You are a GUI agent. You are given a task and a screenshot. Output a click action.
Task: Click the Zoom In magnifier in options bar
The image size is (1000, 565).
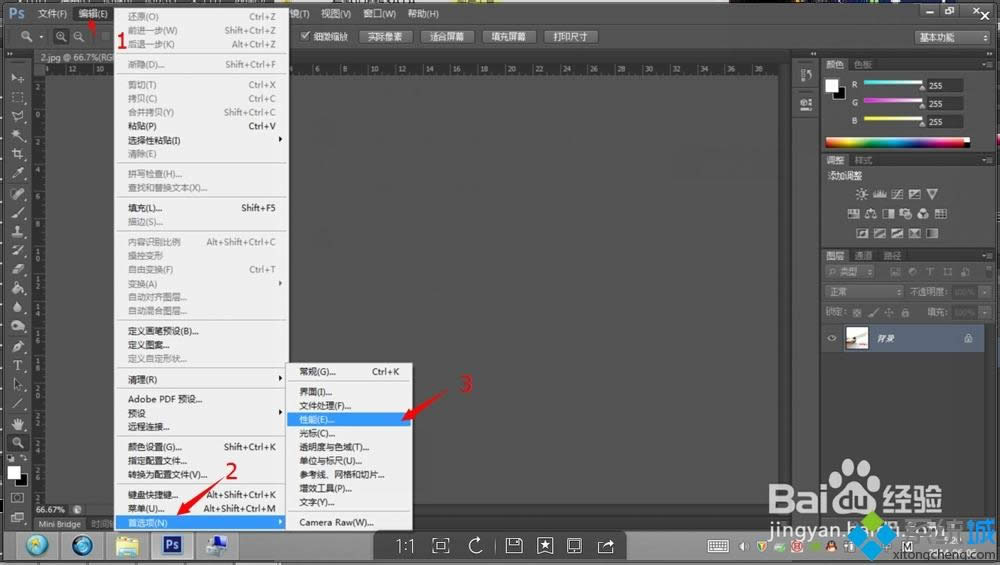[x=61, y=37]
